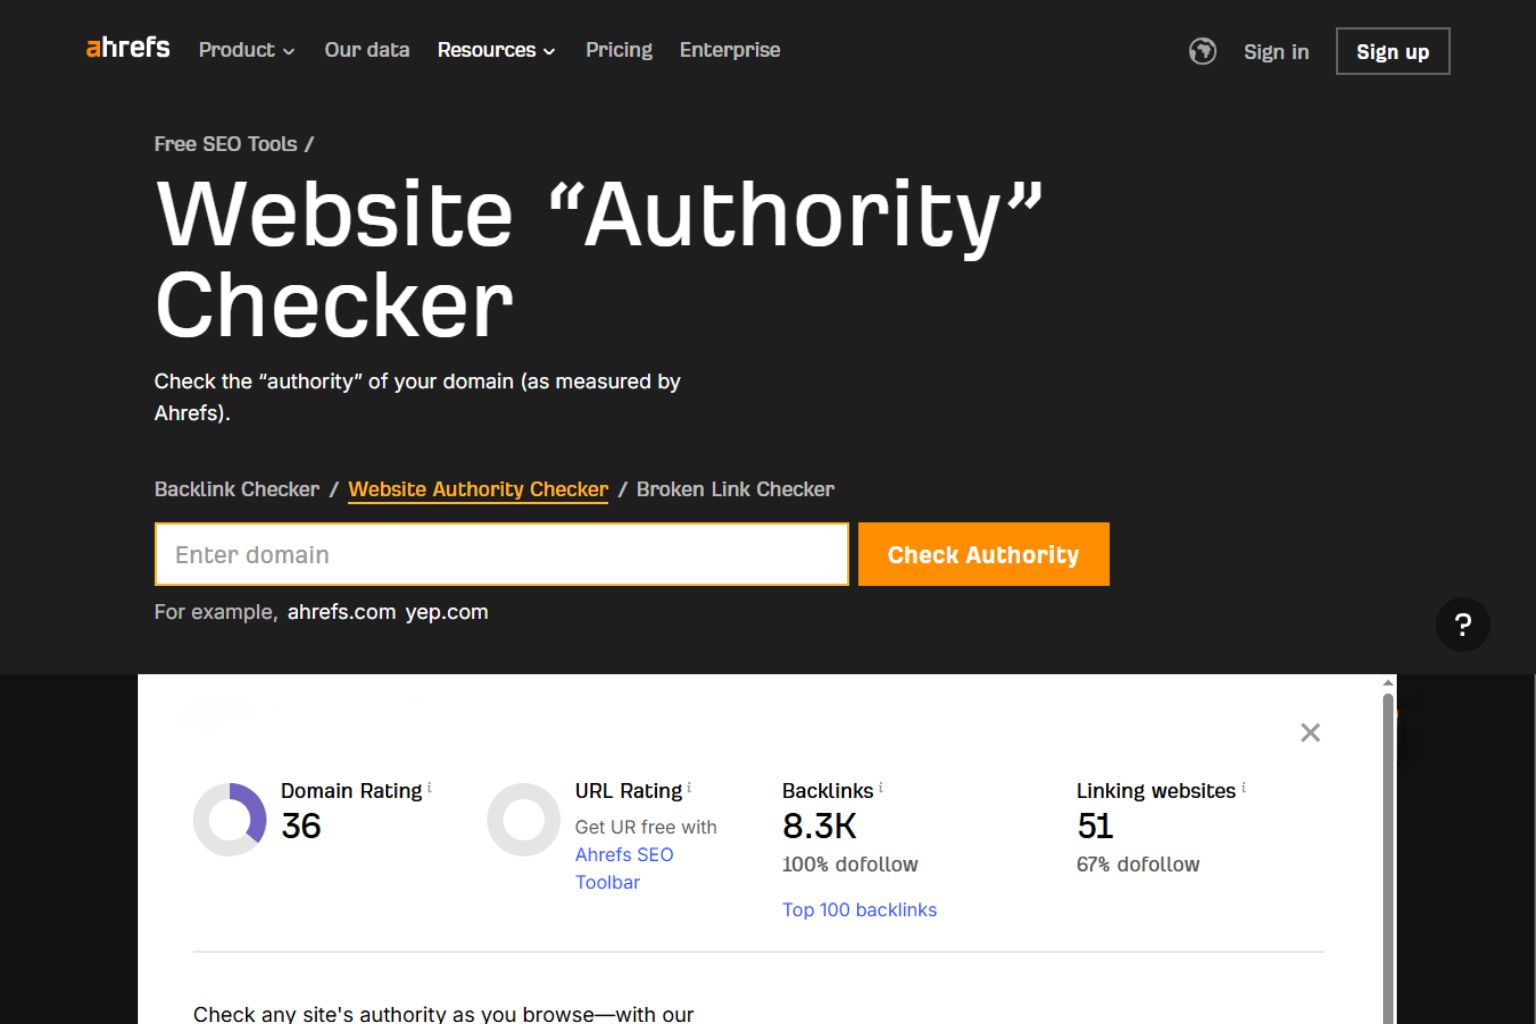
Task: Open the Pricing page
Action: coord(618,50)
